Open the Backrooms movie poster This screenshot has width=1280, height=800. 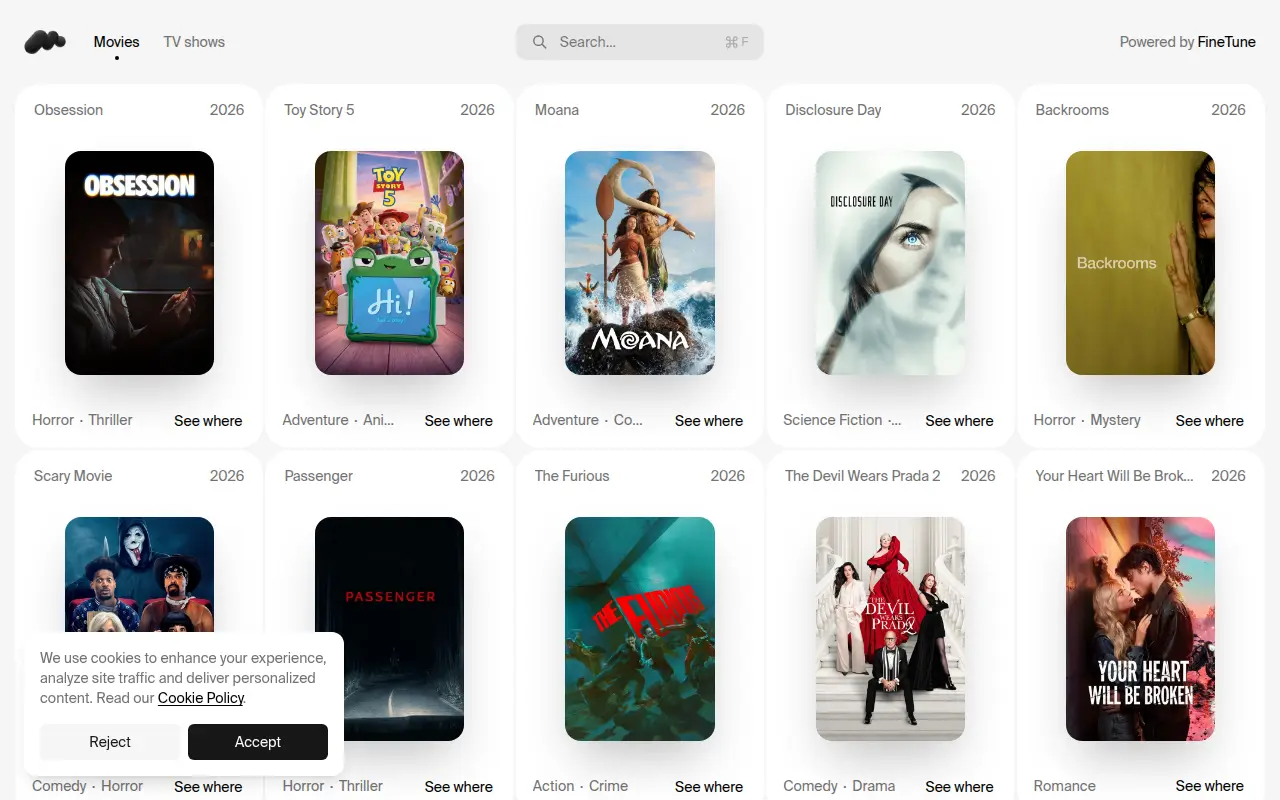1140,263
